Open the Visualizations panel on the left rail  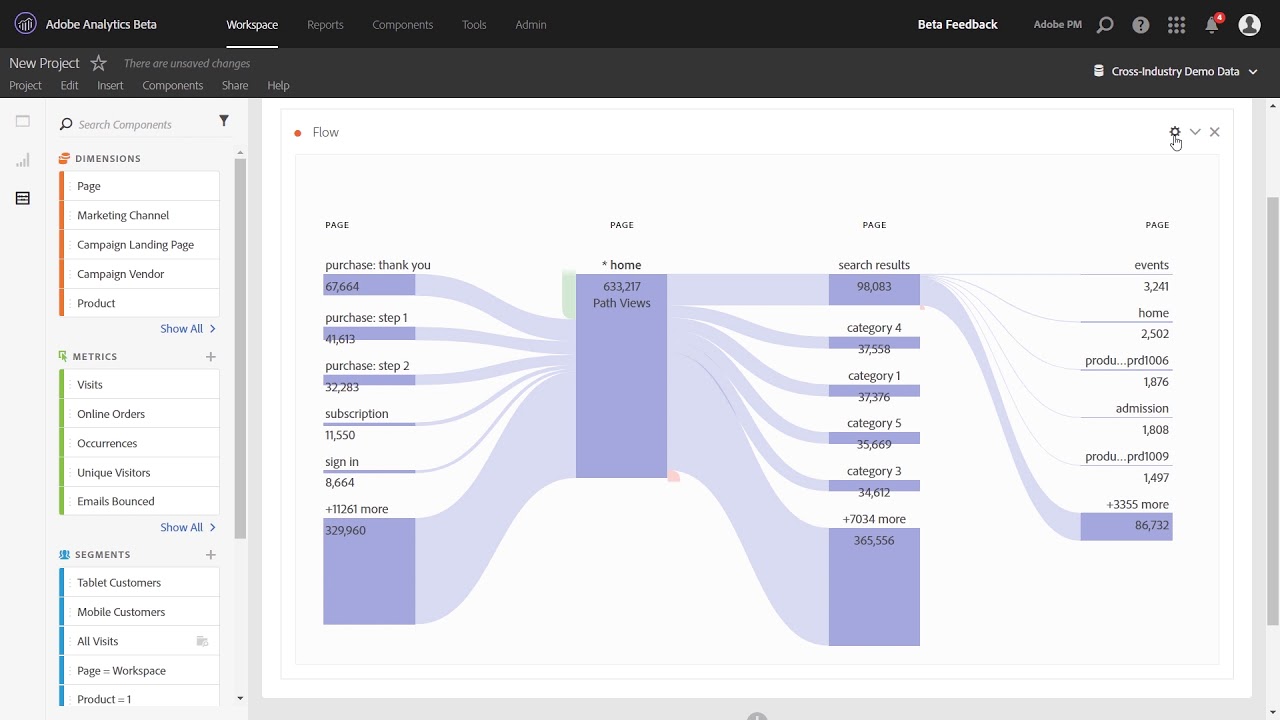tap(21, 160)
